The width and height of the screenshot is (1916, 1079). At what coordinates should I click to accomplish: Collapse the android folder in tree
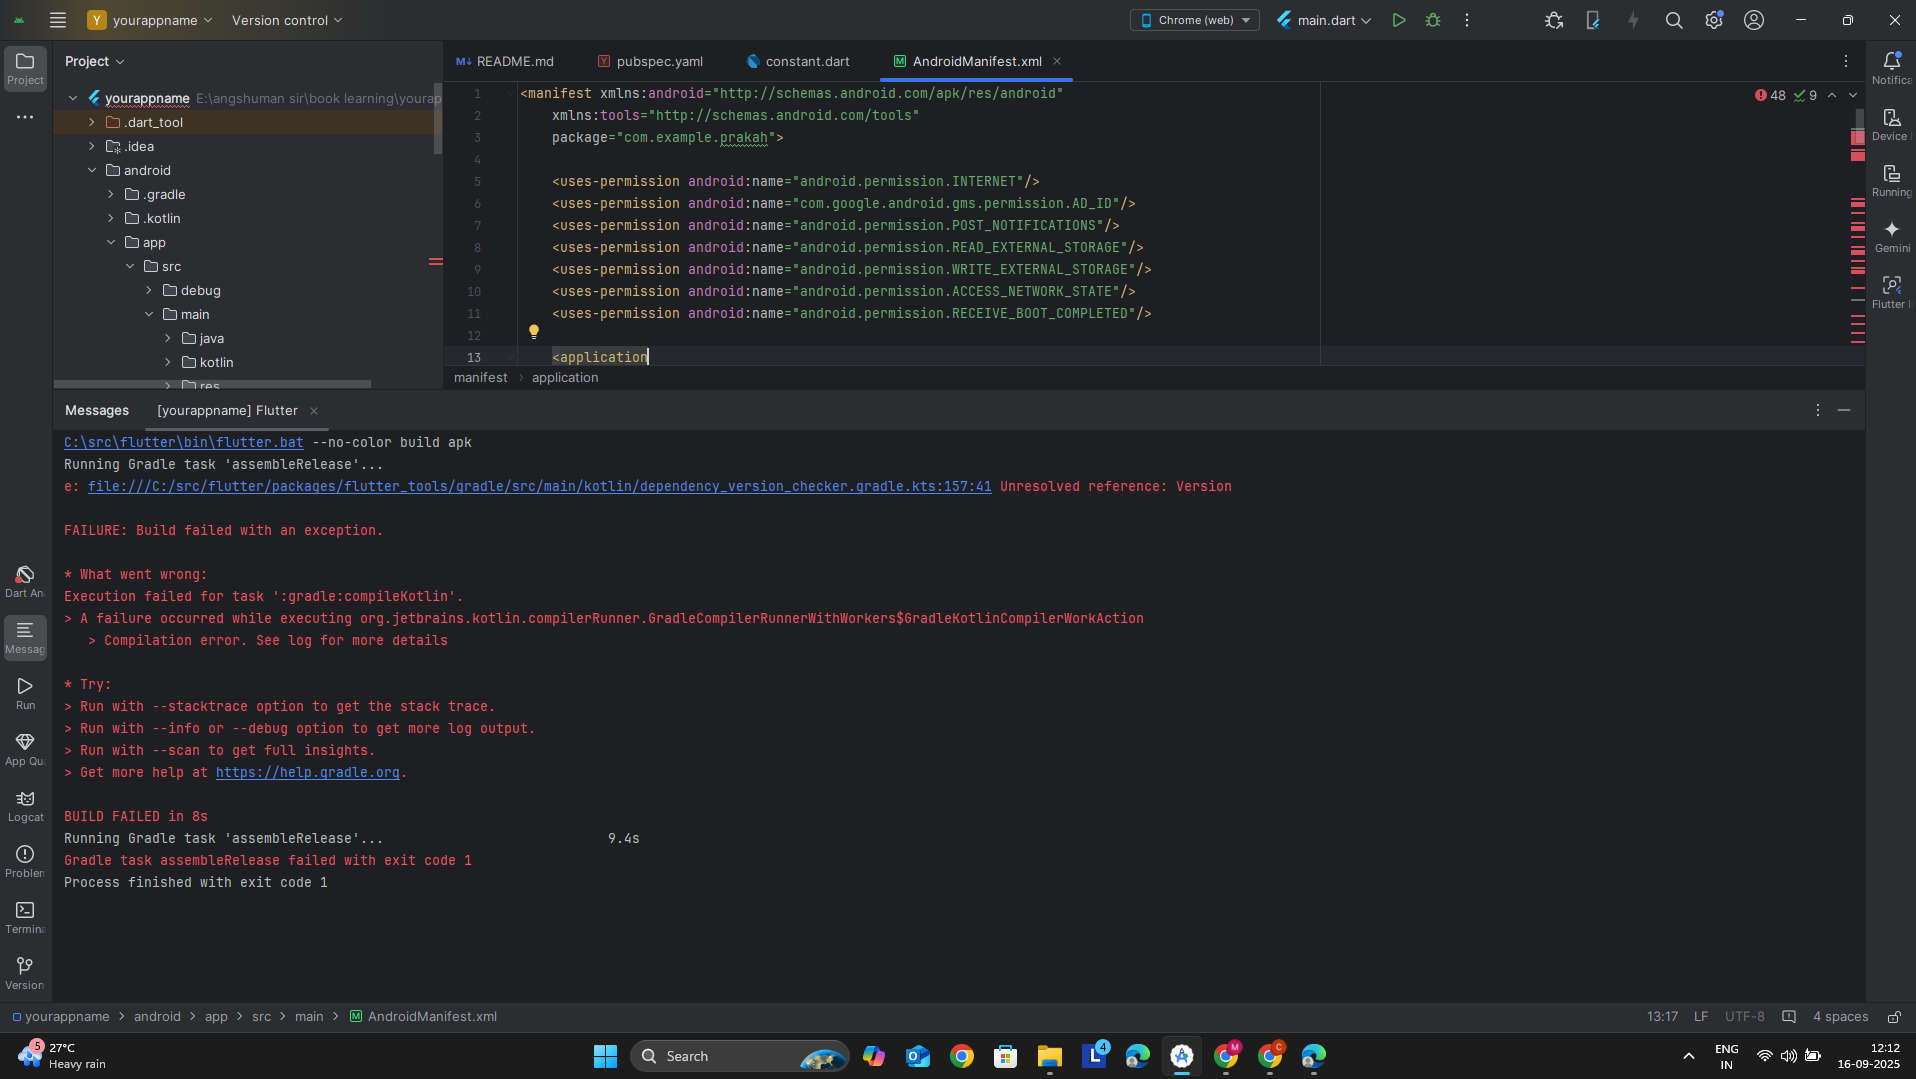[x=92, y=170]
